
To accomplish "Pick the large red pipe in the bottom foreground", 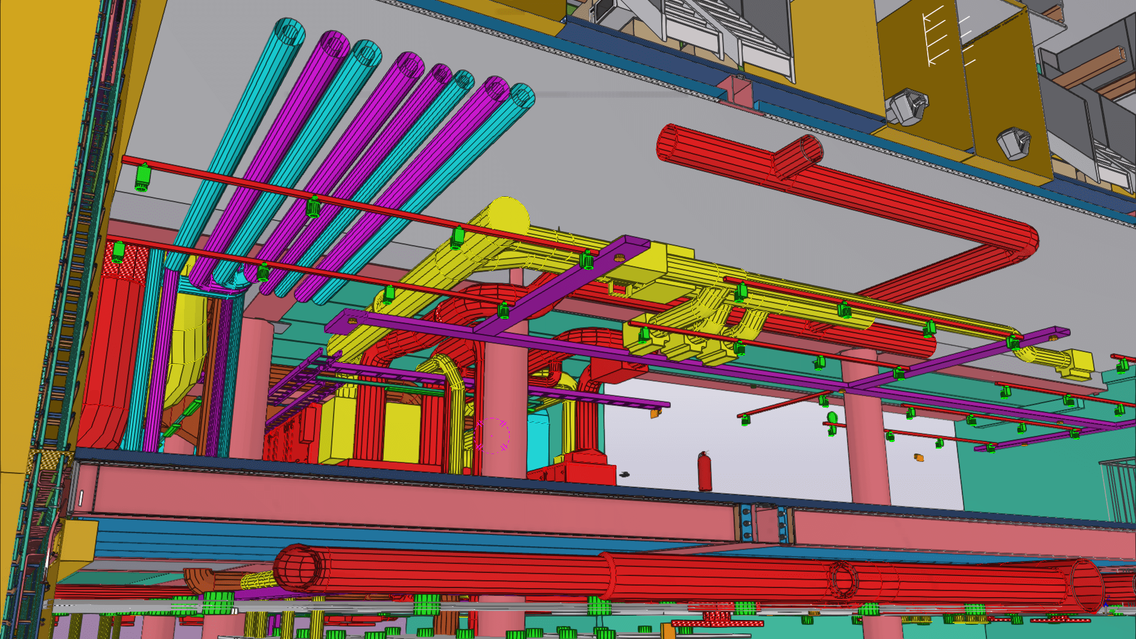I will tap(688, 576).
